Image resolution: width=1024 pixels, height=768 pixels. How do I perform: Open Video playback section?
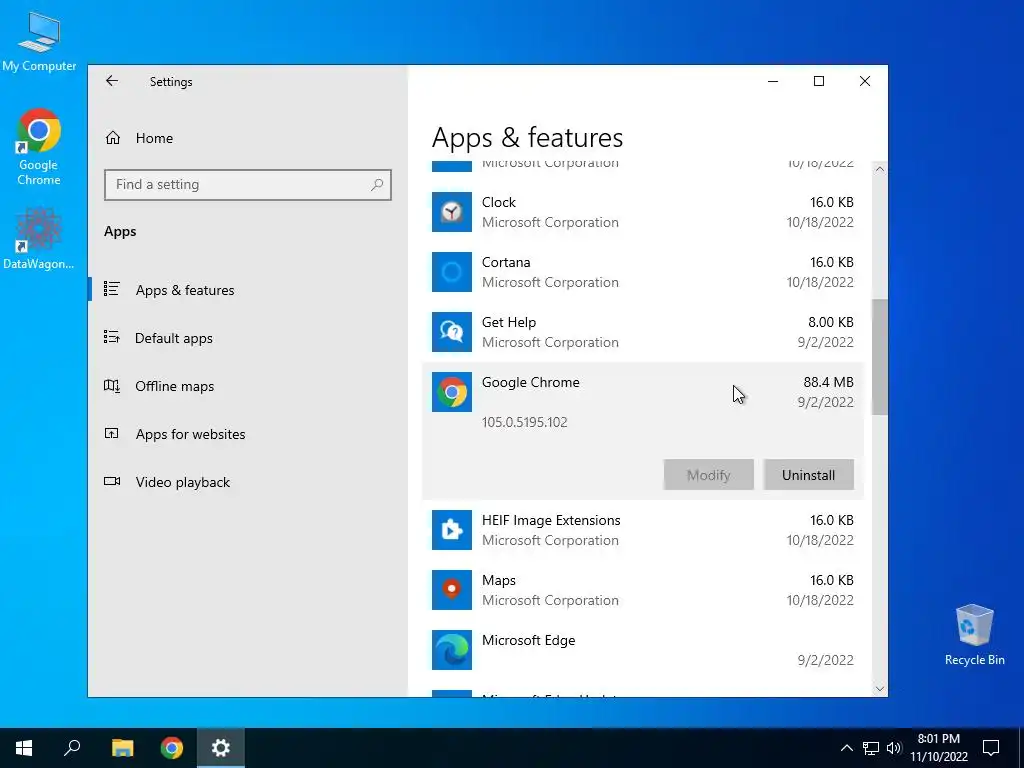coord(248,482)
